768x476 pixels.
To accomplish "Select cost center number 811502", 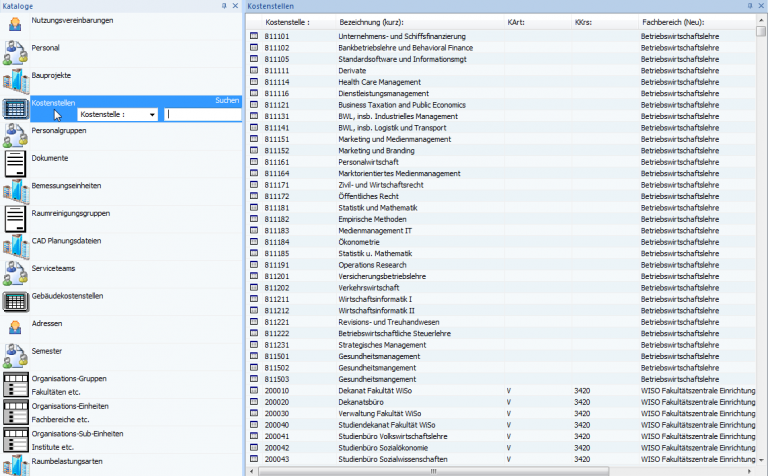I will (x=277, y=368).
